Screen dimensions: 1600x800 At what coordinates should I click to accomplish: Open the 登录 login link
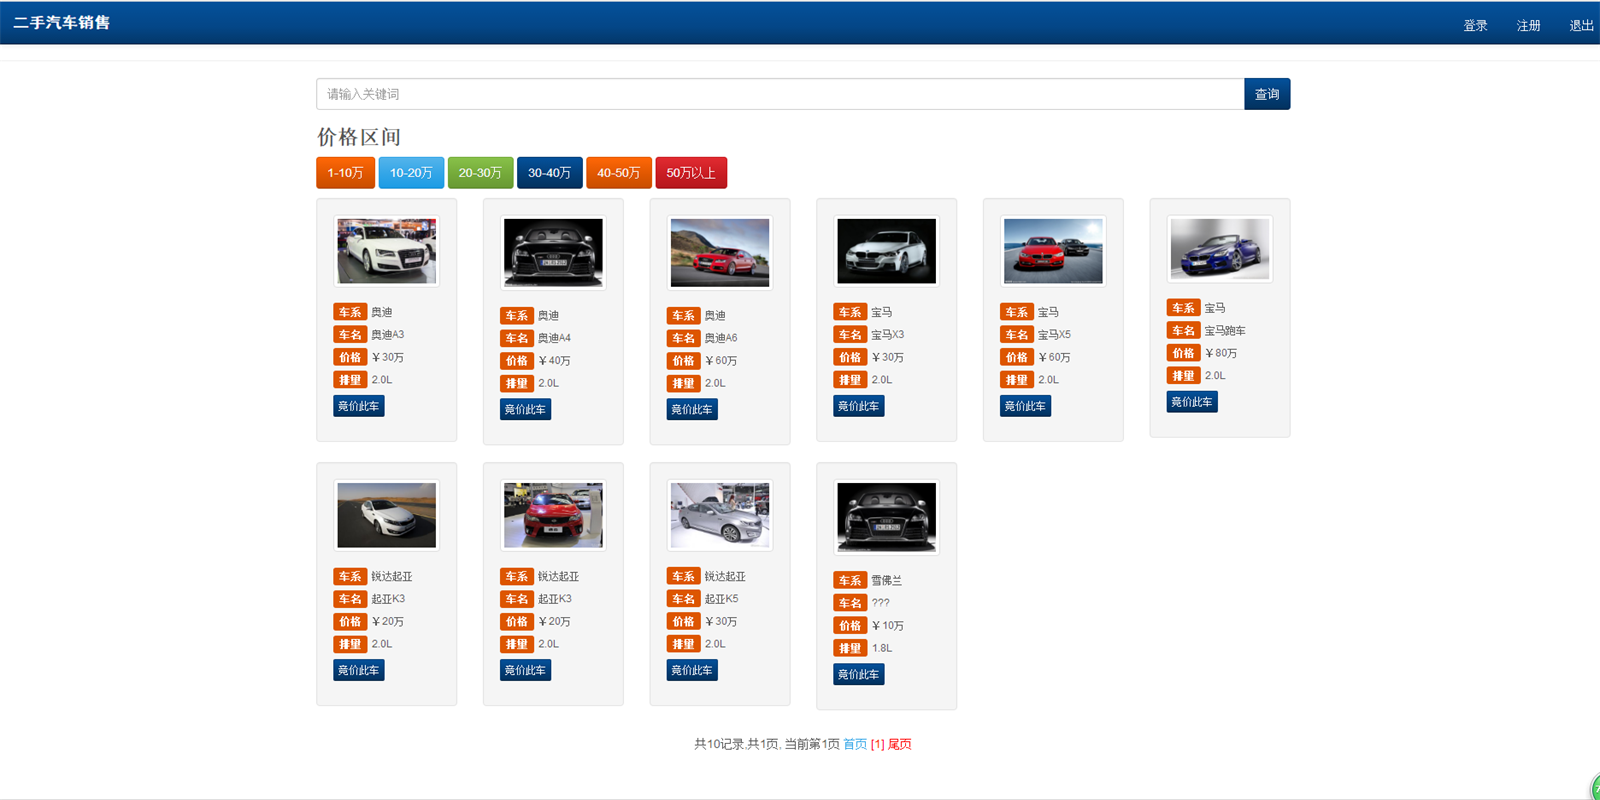pyautogui.click(x=1475, y=26)
